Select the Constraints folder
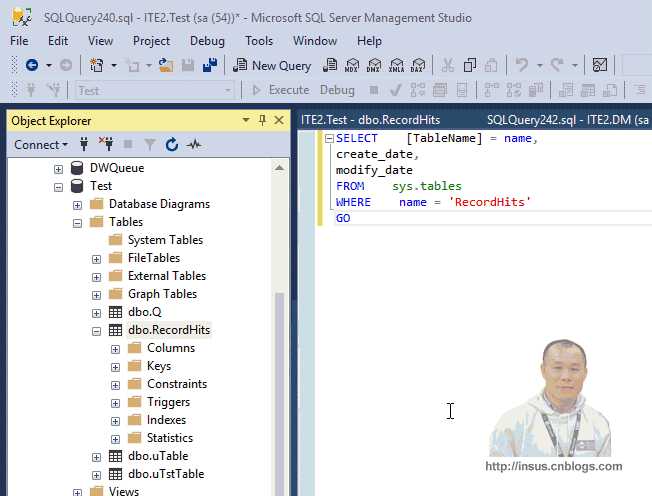 177,384
